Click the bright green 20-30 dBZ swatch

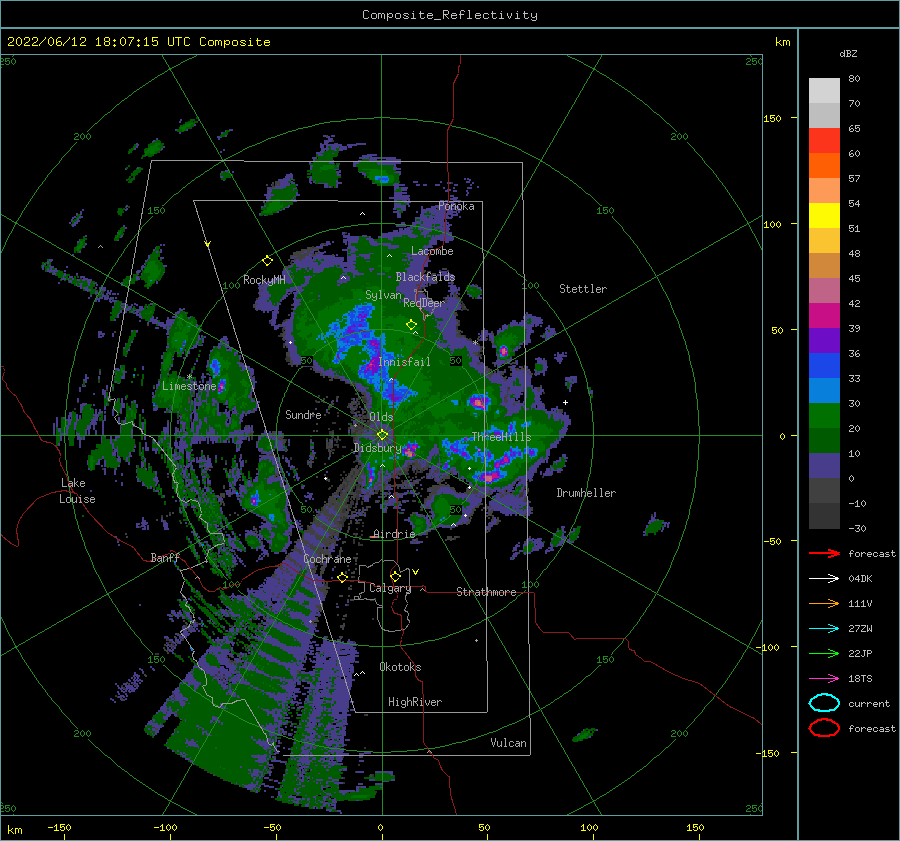pyautogui.click(x=824, y=416)
